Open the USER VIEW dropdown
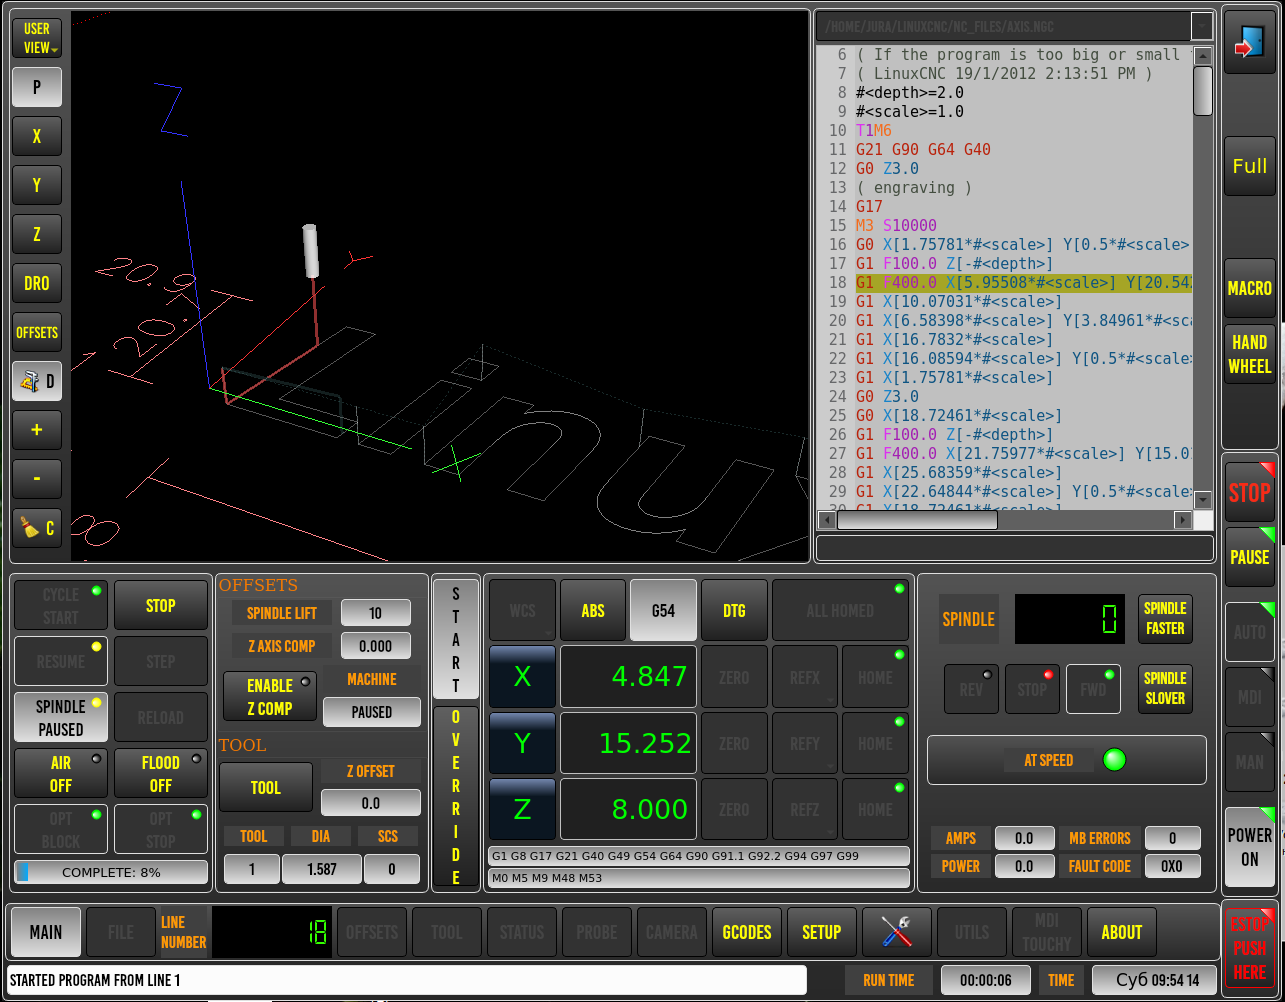The height and width of the screenshot is (1002, 1285). [37, 38]
